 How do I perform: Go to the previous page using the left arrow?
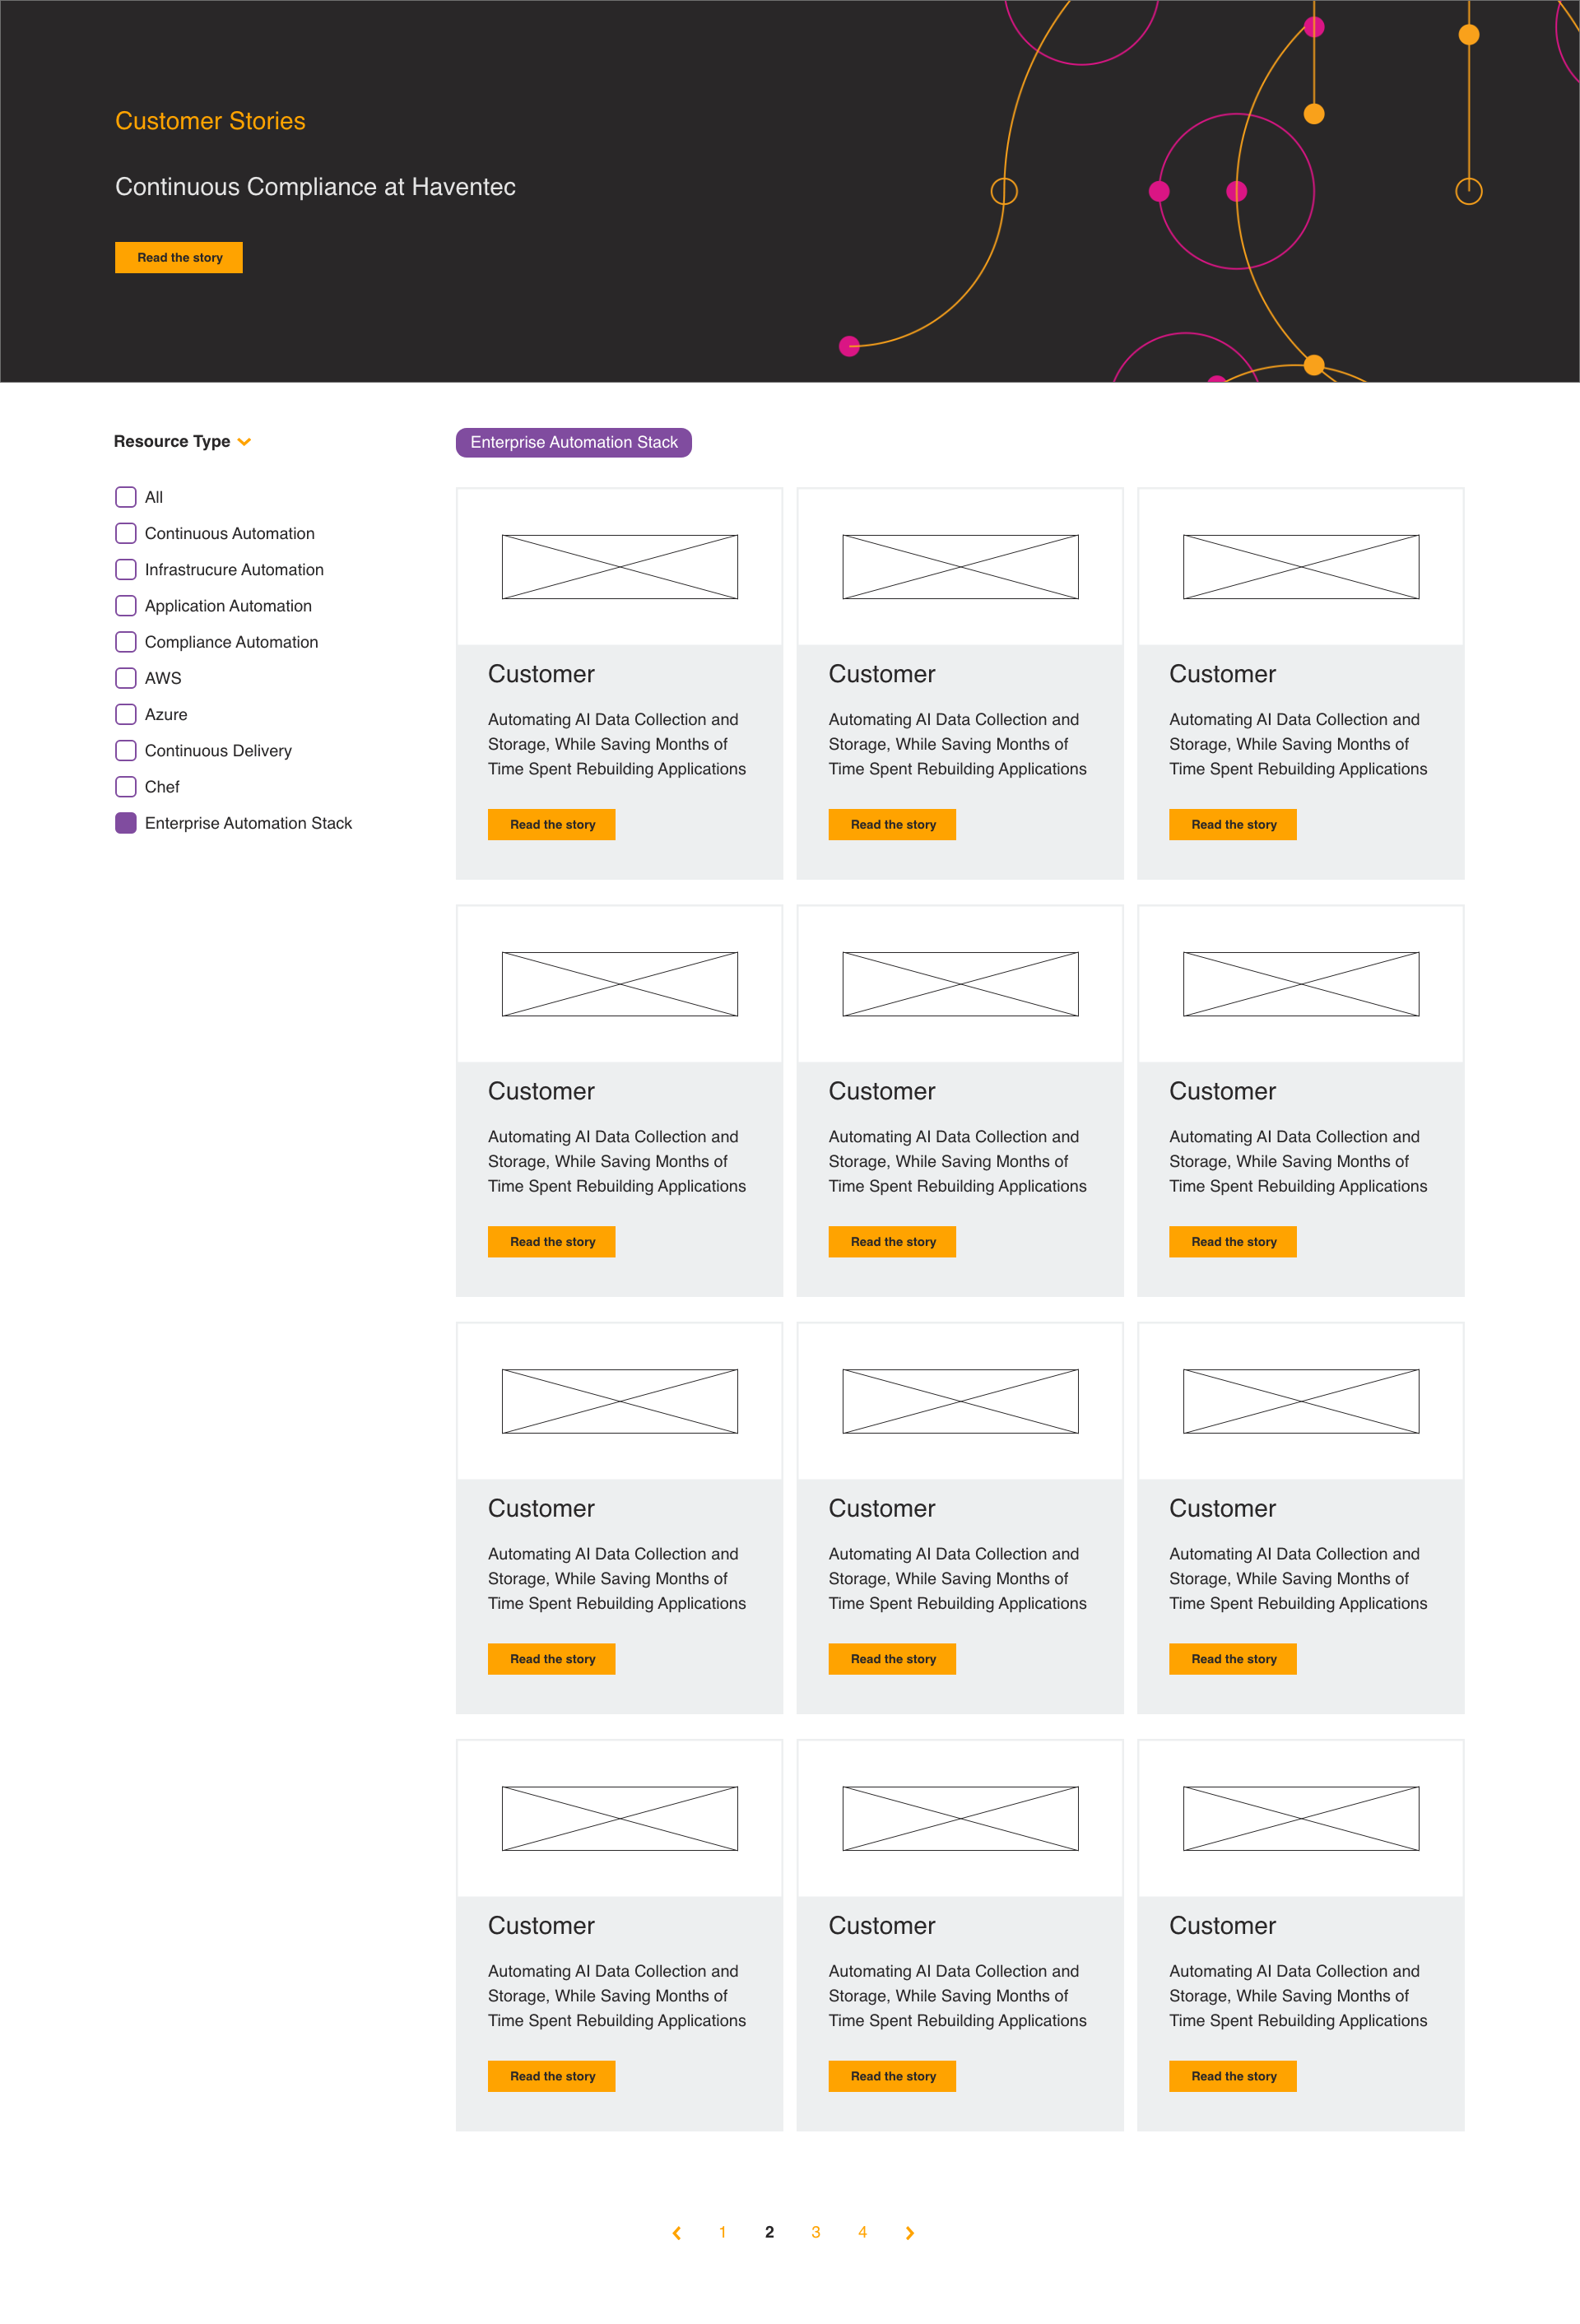point(677,2233)
